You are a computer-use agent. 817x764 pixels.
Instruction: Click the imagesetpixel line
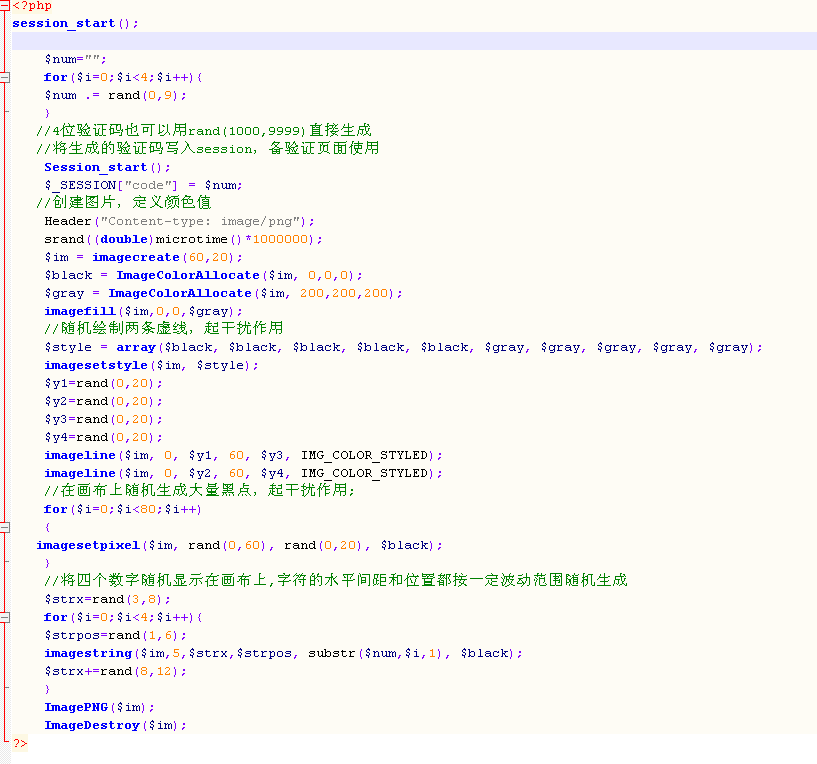point(239,546)
